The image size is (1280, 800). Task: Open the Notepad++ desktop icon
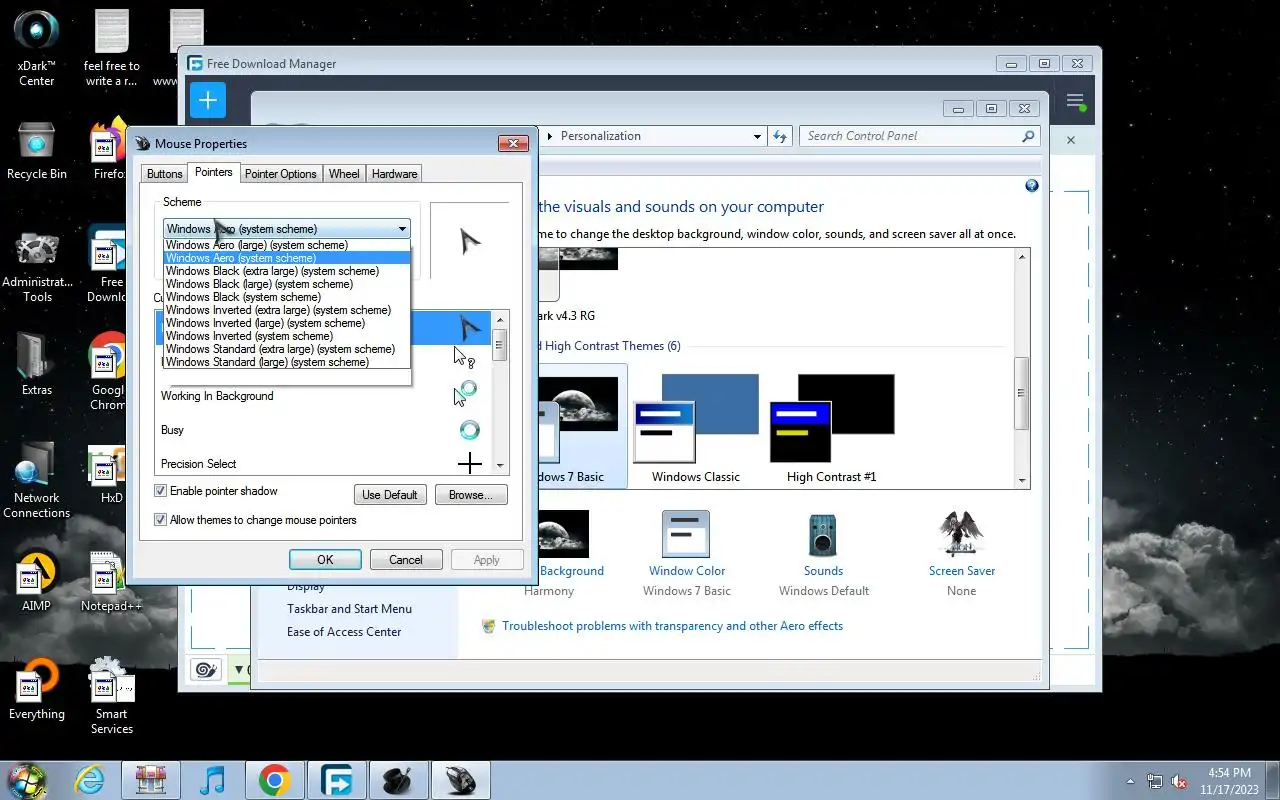point(111,581)
